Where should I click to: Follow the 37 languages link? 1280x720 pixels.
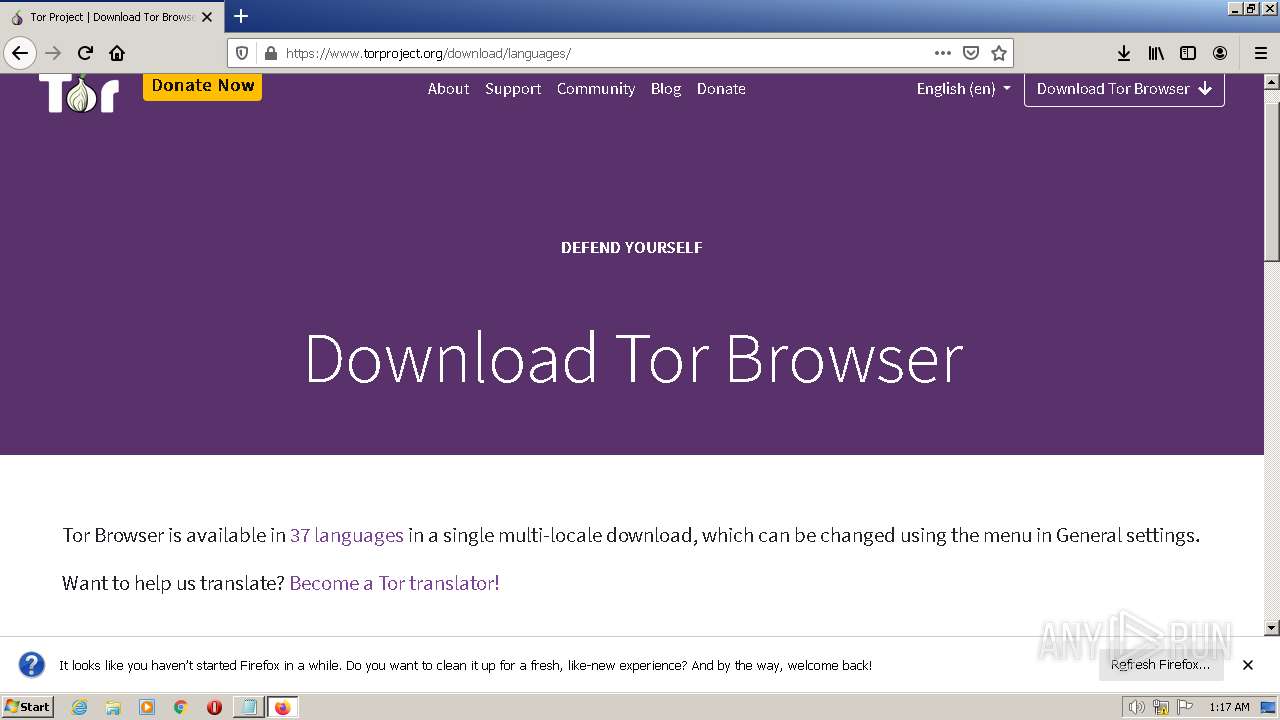coord(347,535)
